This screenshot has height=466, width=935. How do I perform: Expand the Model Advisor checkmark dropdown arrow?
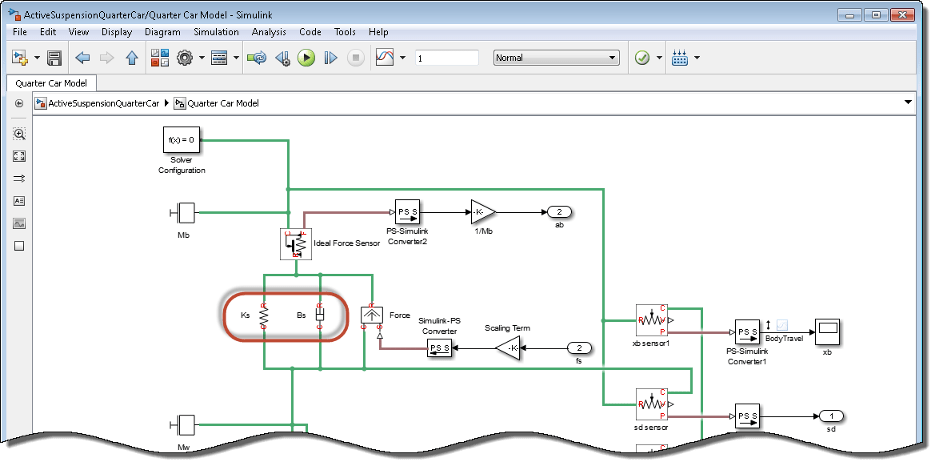click(659, 58)
